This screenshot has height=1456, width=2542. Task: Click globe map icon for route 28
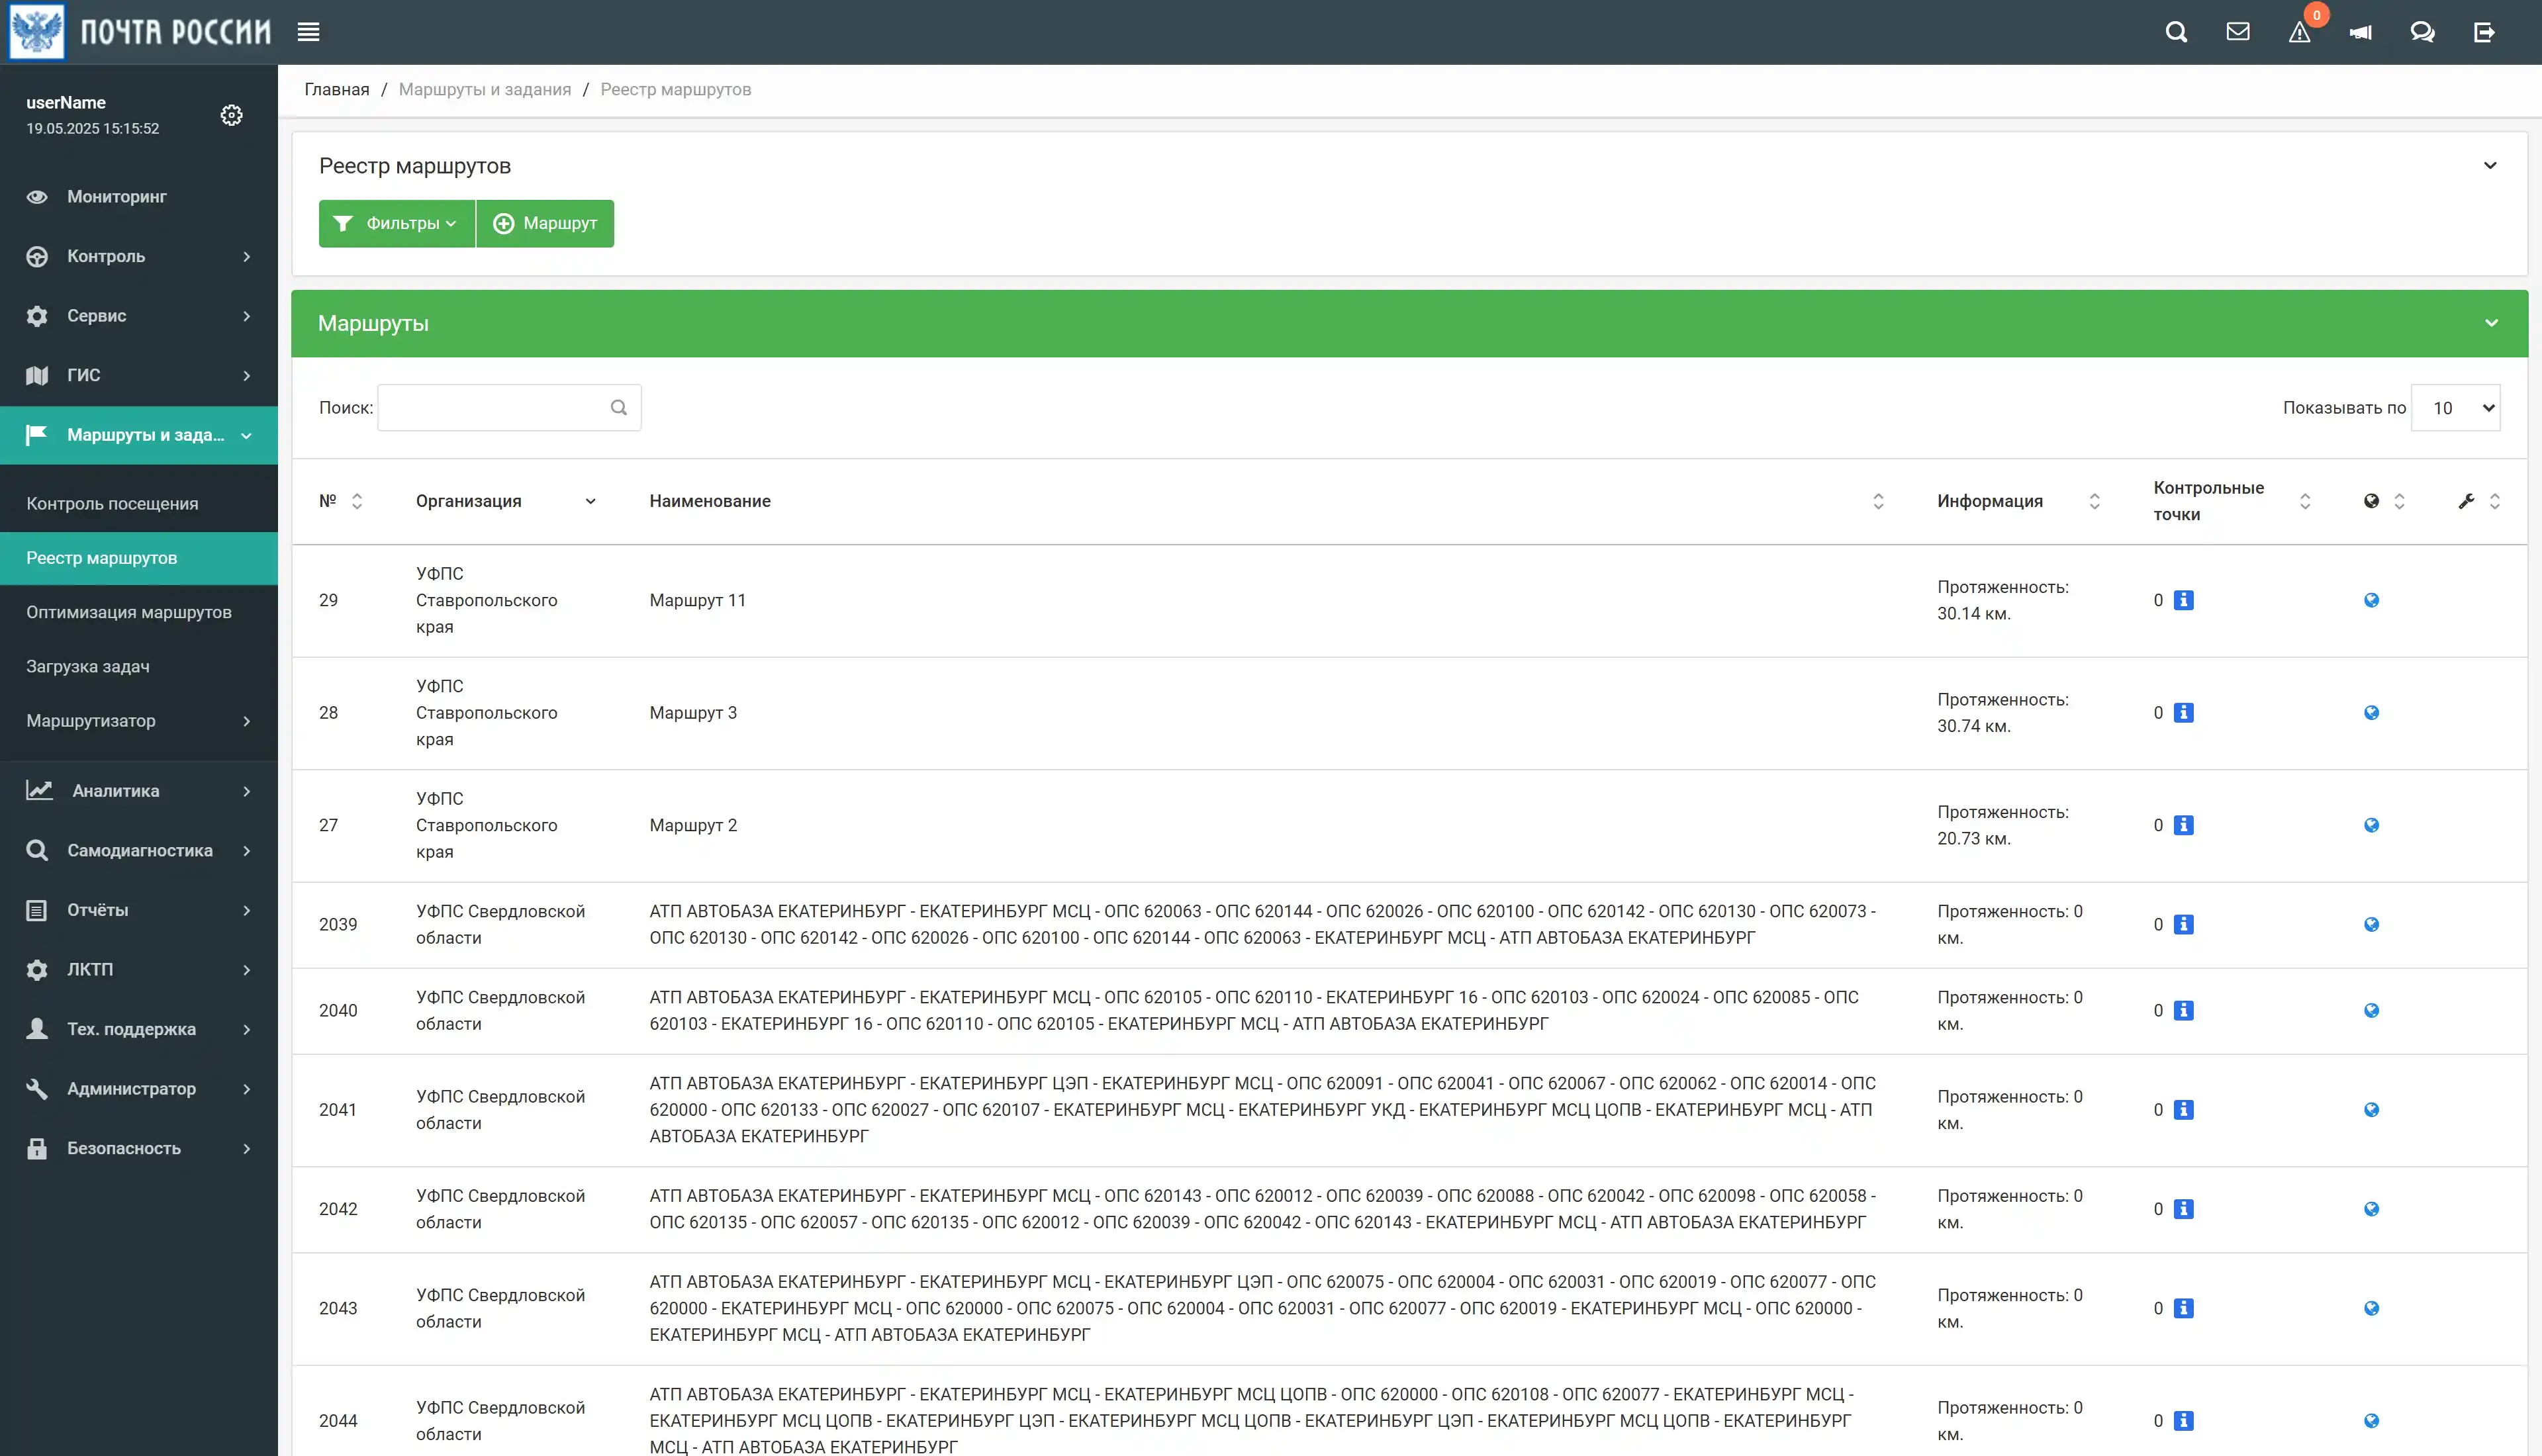[x=2371, y=713]
